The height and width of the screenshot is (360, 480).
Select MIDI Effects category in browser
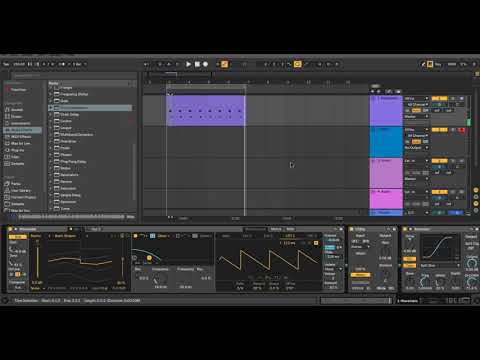pos(21,137)
